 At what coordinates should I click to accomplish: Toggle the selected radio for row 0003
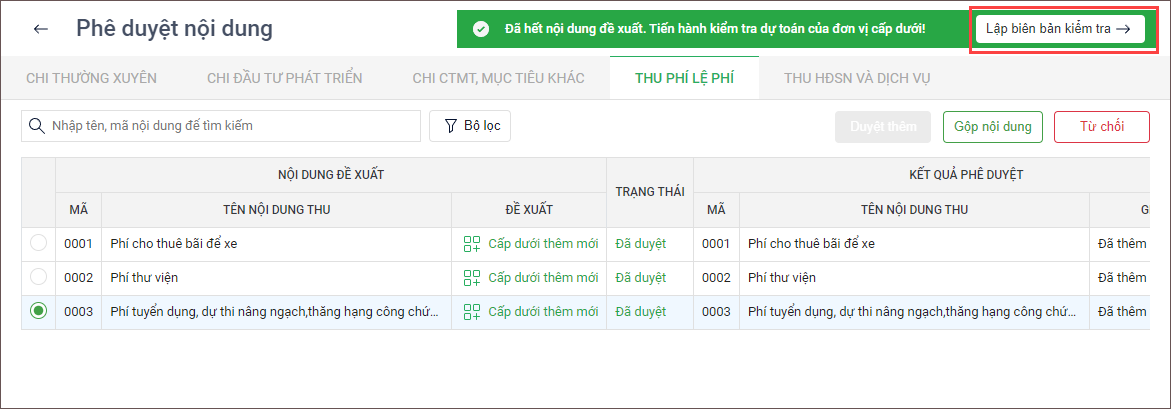click(x=38, y=311)
